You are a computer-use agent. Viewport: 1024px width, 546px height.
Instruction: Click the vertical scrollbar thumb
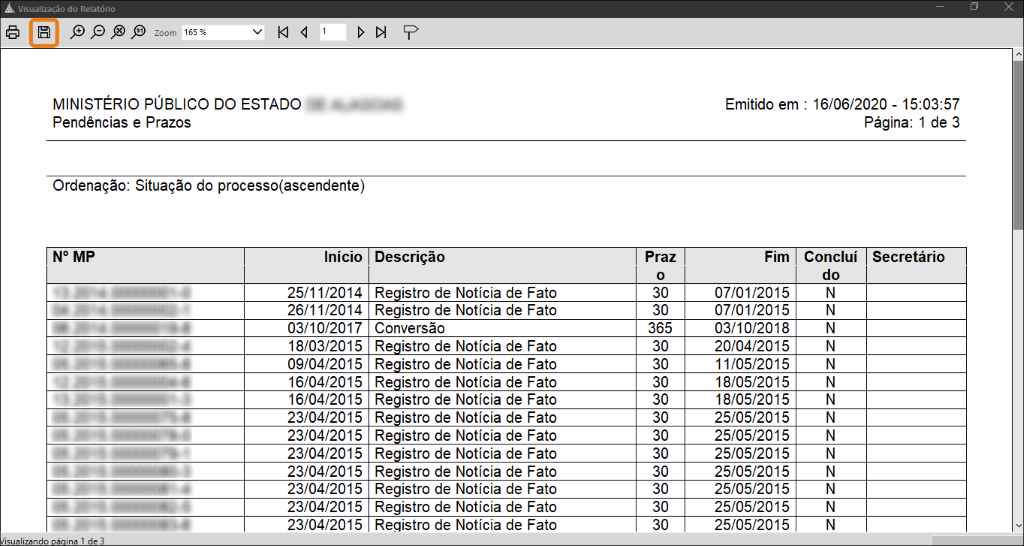(1017, 146)
